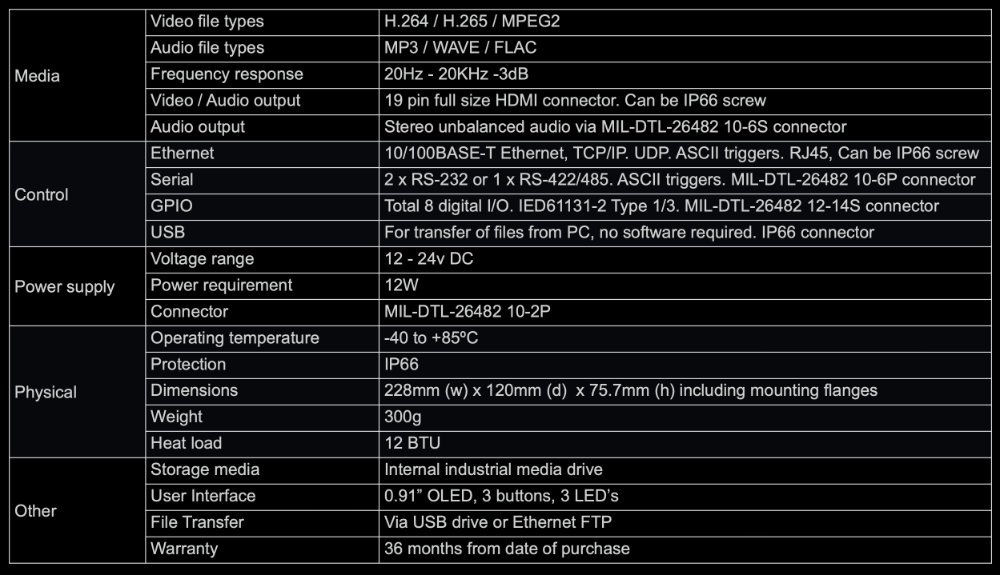Select the Control category cell
Image resolution: width=1000 pixels, height=575 pixels.
click(x=41, y=194)
